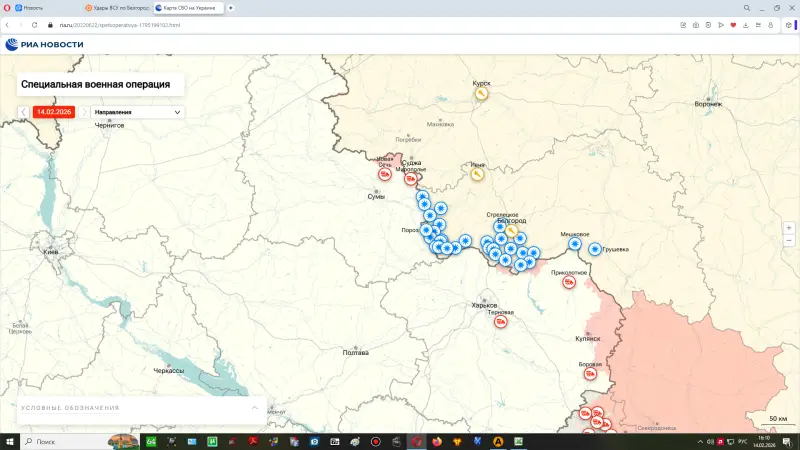Click the yellow marker near Ivnya
Image resolution: width=800 pixels, height=450 pixels.
(478, 174)
